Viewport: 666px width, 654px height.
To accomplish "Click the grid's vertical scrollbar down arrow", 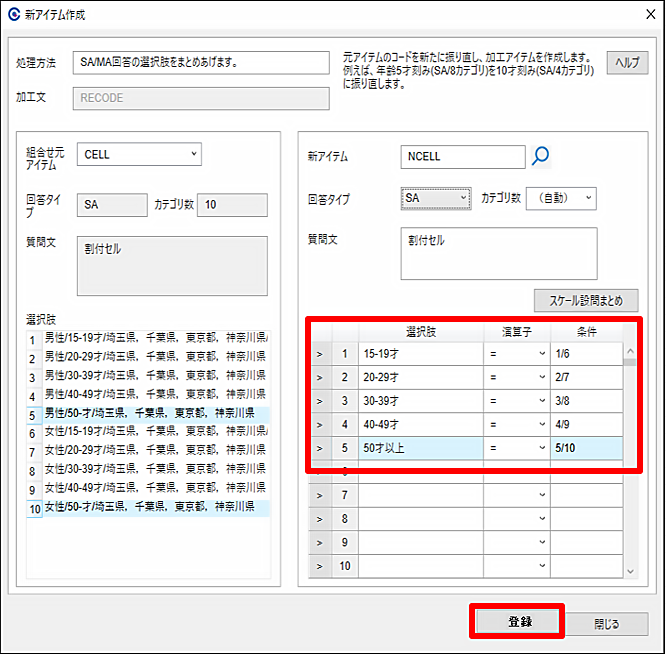I will pyautogui.click(x=630, y=570).
